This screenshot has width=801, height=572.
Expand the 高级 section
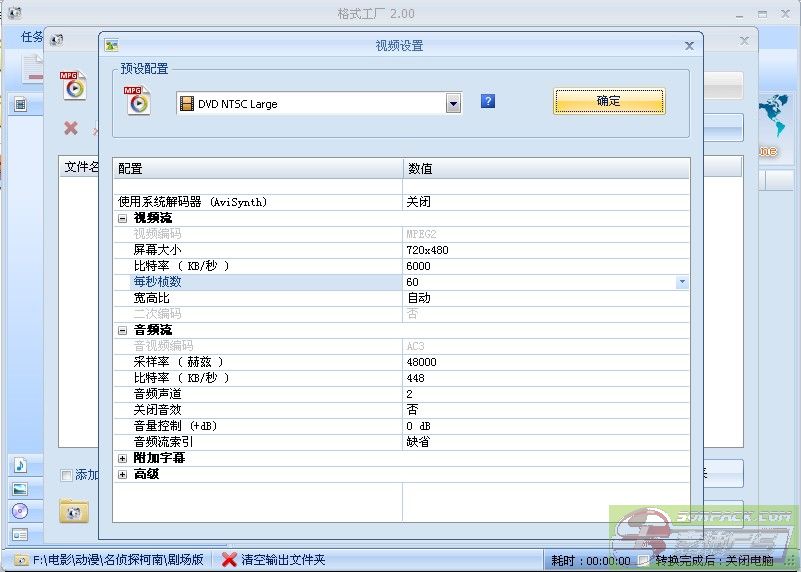[123, 474]
